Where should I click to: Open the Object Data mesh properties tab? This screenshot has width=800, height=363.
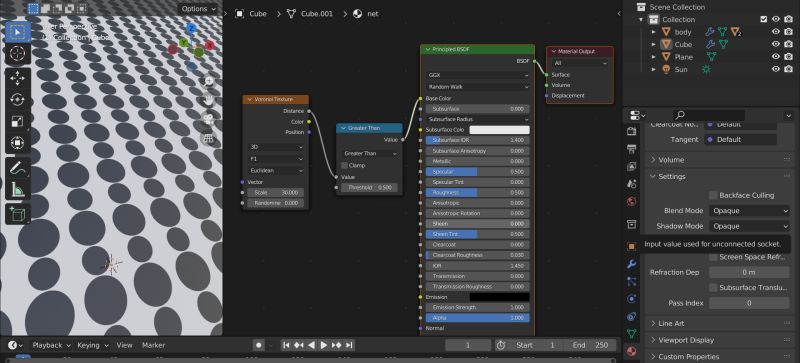click(632, 334)
